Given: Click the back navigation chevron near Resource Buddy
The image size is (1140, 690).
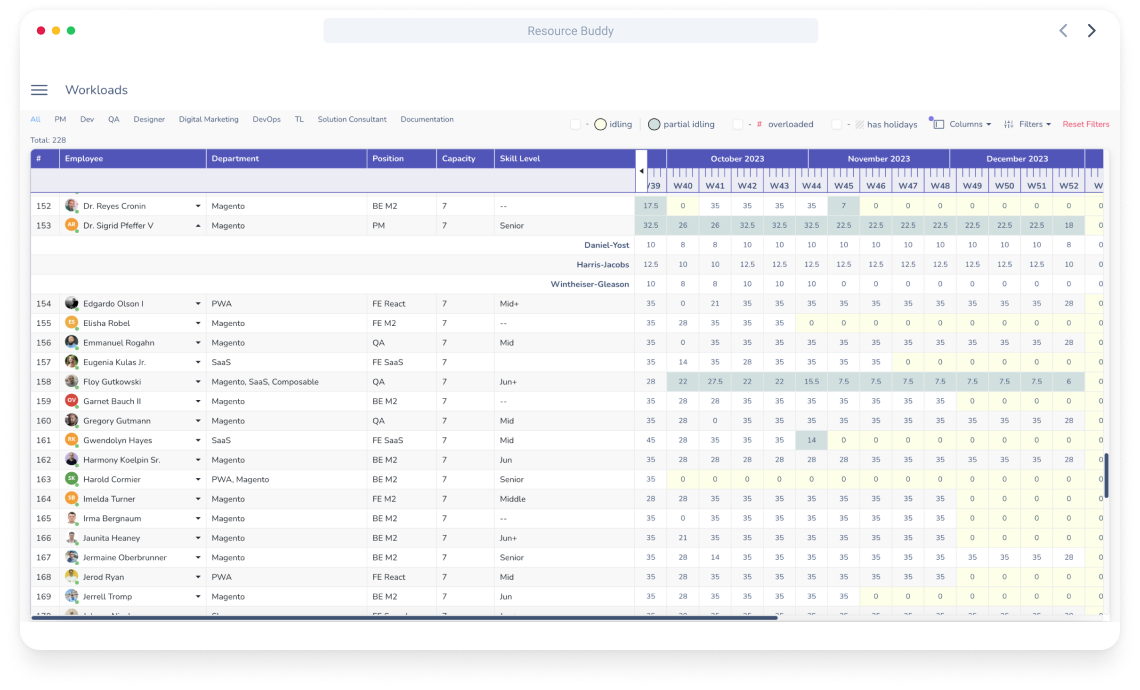Looking at the screenshot, I should (x=1063, y=30).
